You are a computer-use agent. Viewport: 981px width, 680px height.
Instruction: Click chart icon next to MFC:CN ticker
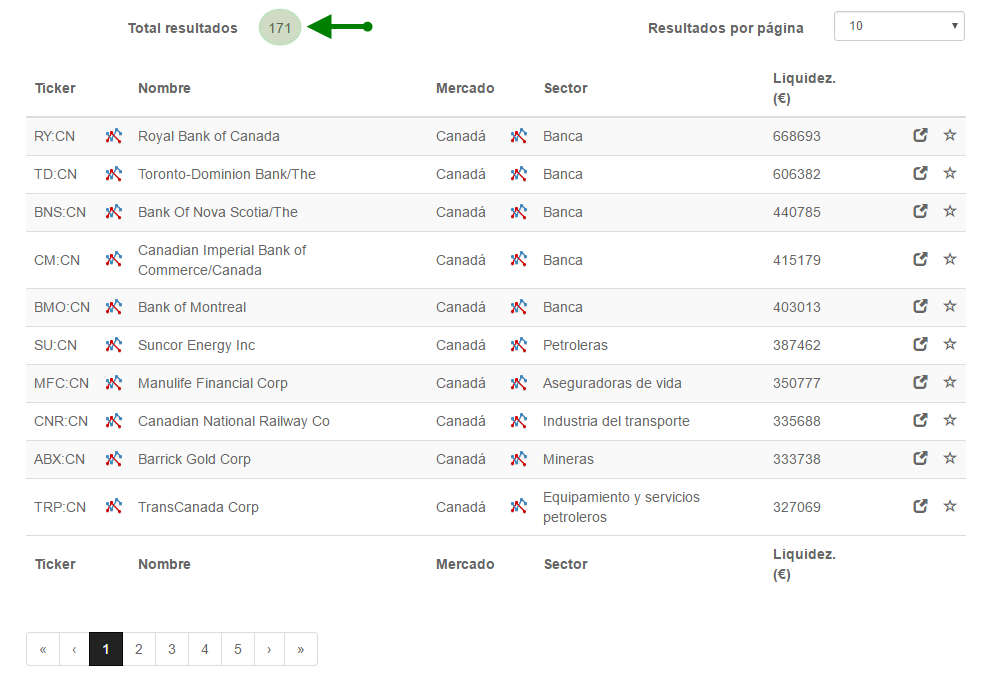(113, 383)
